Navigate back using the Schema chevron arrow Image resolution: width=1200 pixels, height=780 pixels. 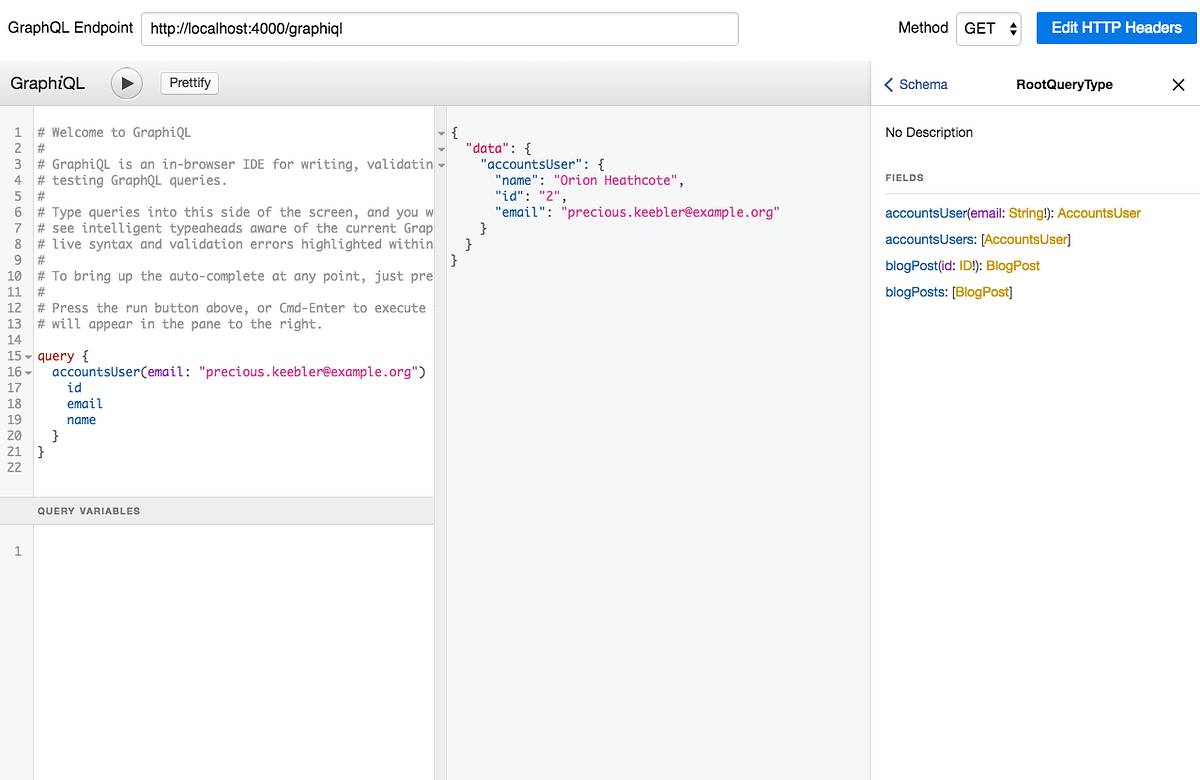coord(889,85)
